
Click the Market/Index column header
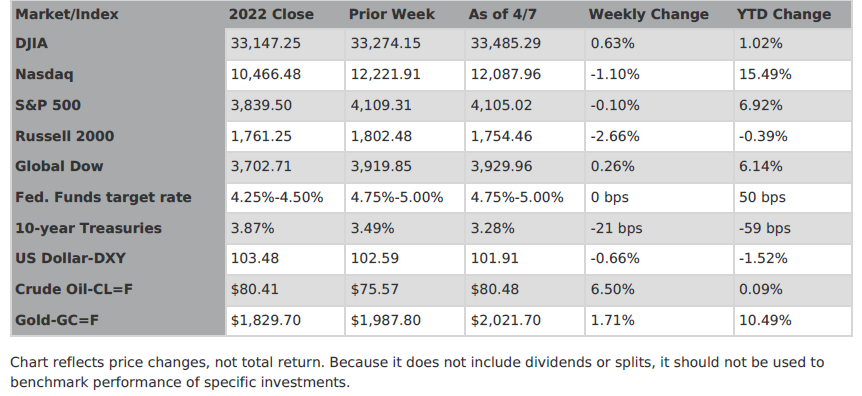[67, 14]
